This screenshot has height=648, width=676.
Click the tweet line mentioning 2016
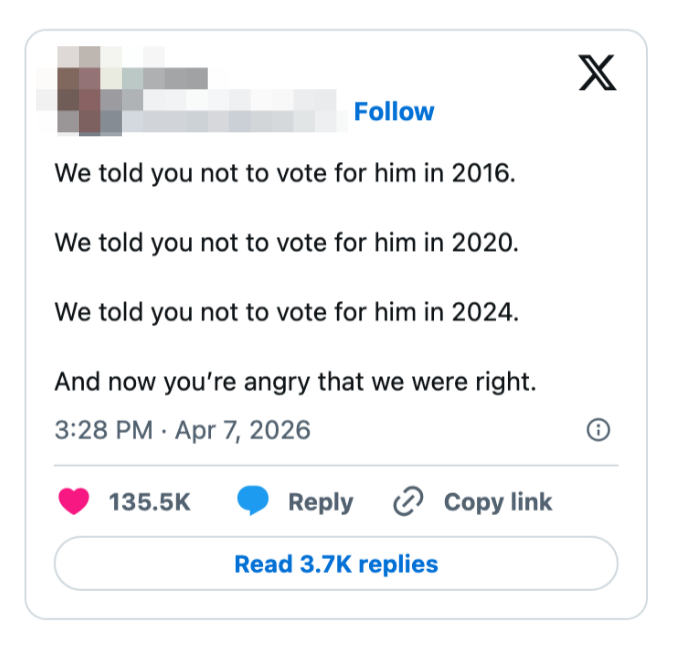click(285, 172)
